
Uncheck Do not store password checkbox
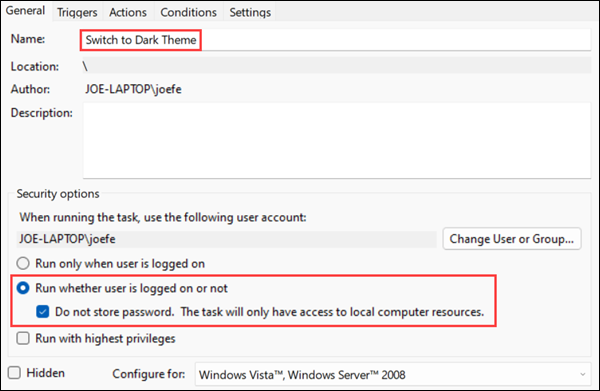42,311
